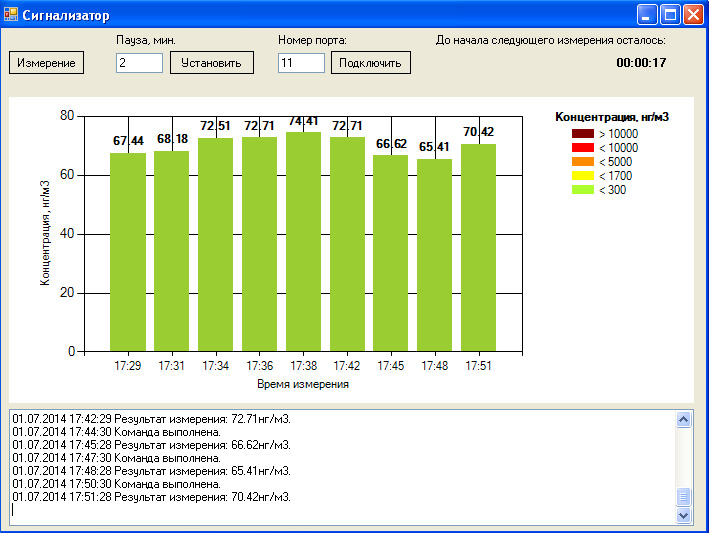Click the Пауза, мин. label
Viewport: 709px width, 533px height.
146,40
